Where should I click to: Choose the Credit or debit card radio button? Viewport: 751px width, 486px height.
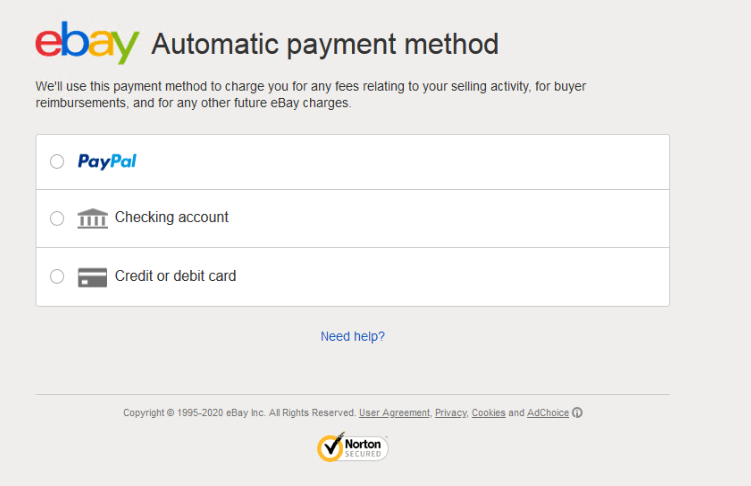(x=57, y=277)
